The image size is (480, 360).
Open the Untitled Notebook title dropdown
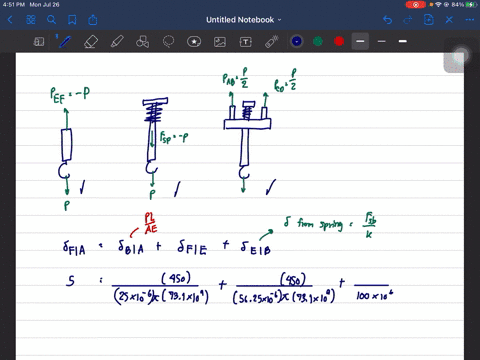pos(244,20)
